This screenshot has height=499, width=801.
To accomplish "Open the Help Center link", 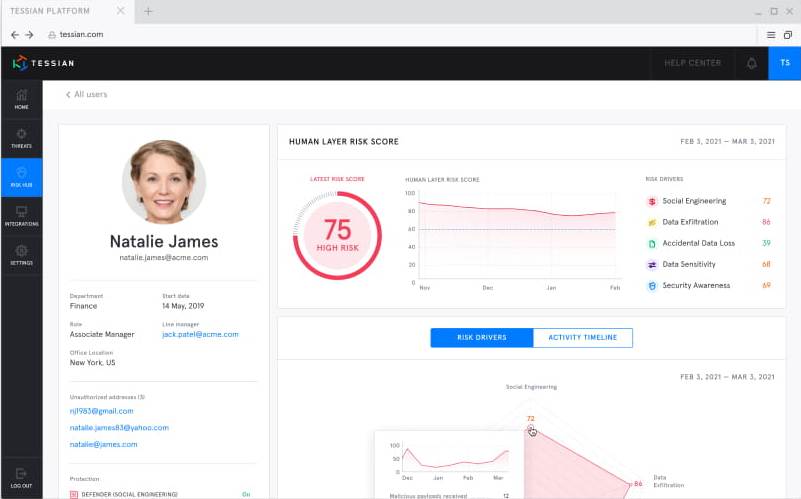I will pos(692,63).
